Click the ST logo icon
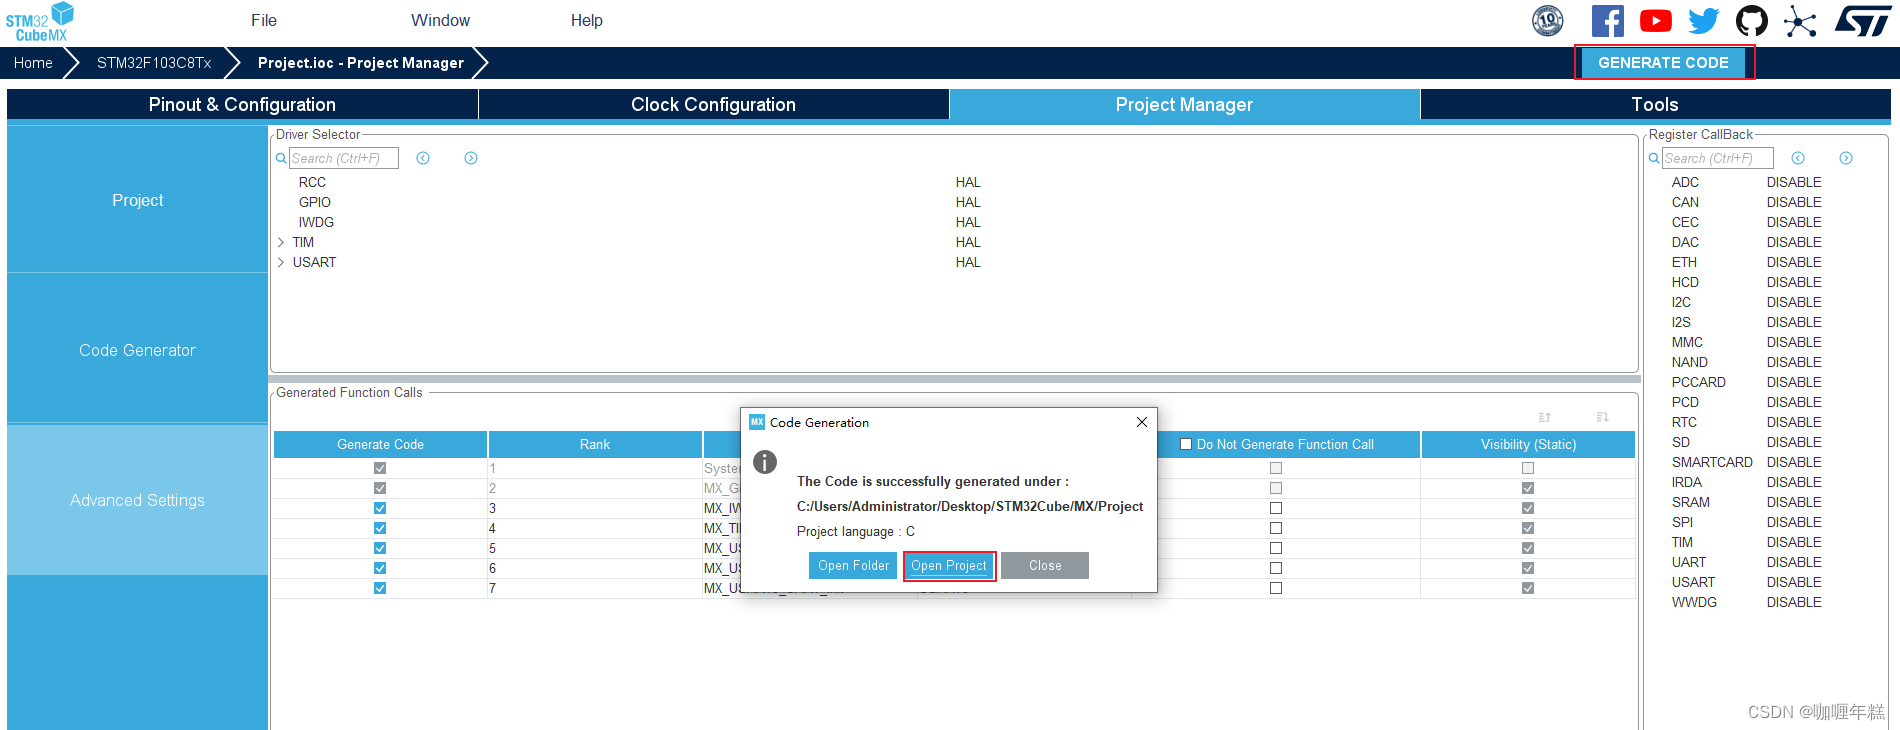This screenshot has width=1900, height=730. (1863, 21)
